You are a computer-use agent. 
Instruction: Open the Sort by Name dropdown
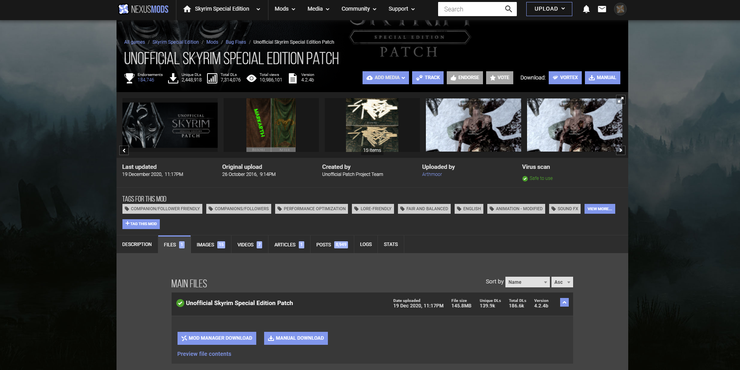tap(527, 282)
